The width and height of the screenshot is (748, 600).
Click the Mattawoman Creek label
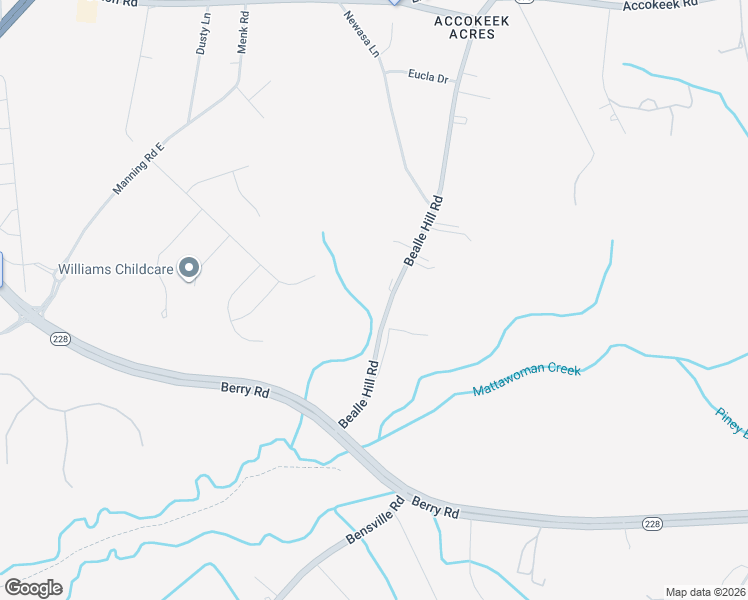click(x=527, y=379)
